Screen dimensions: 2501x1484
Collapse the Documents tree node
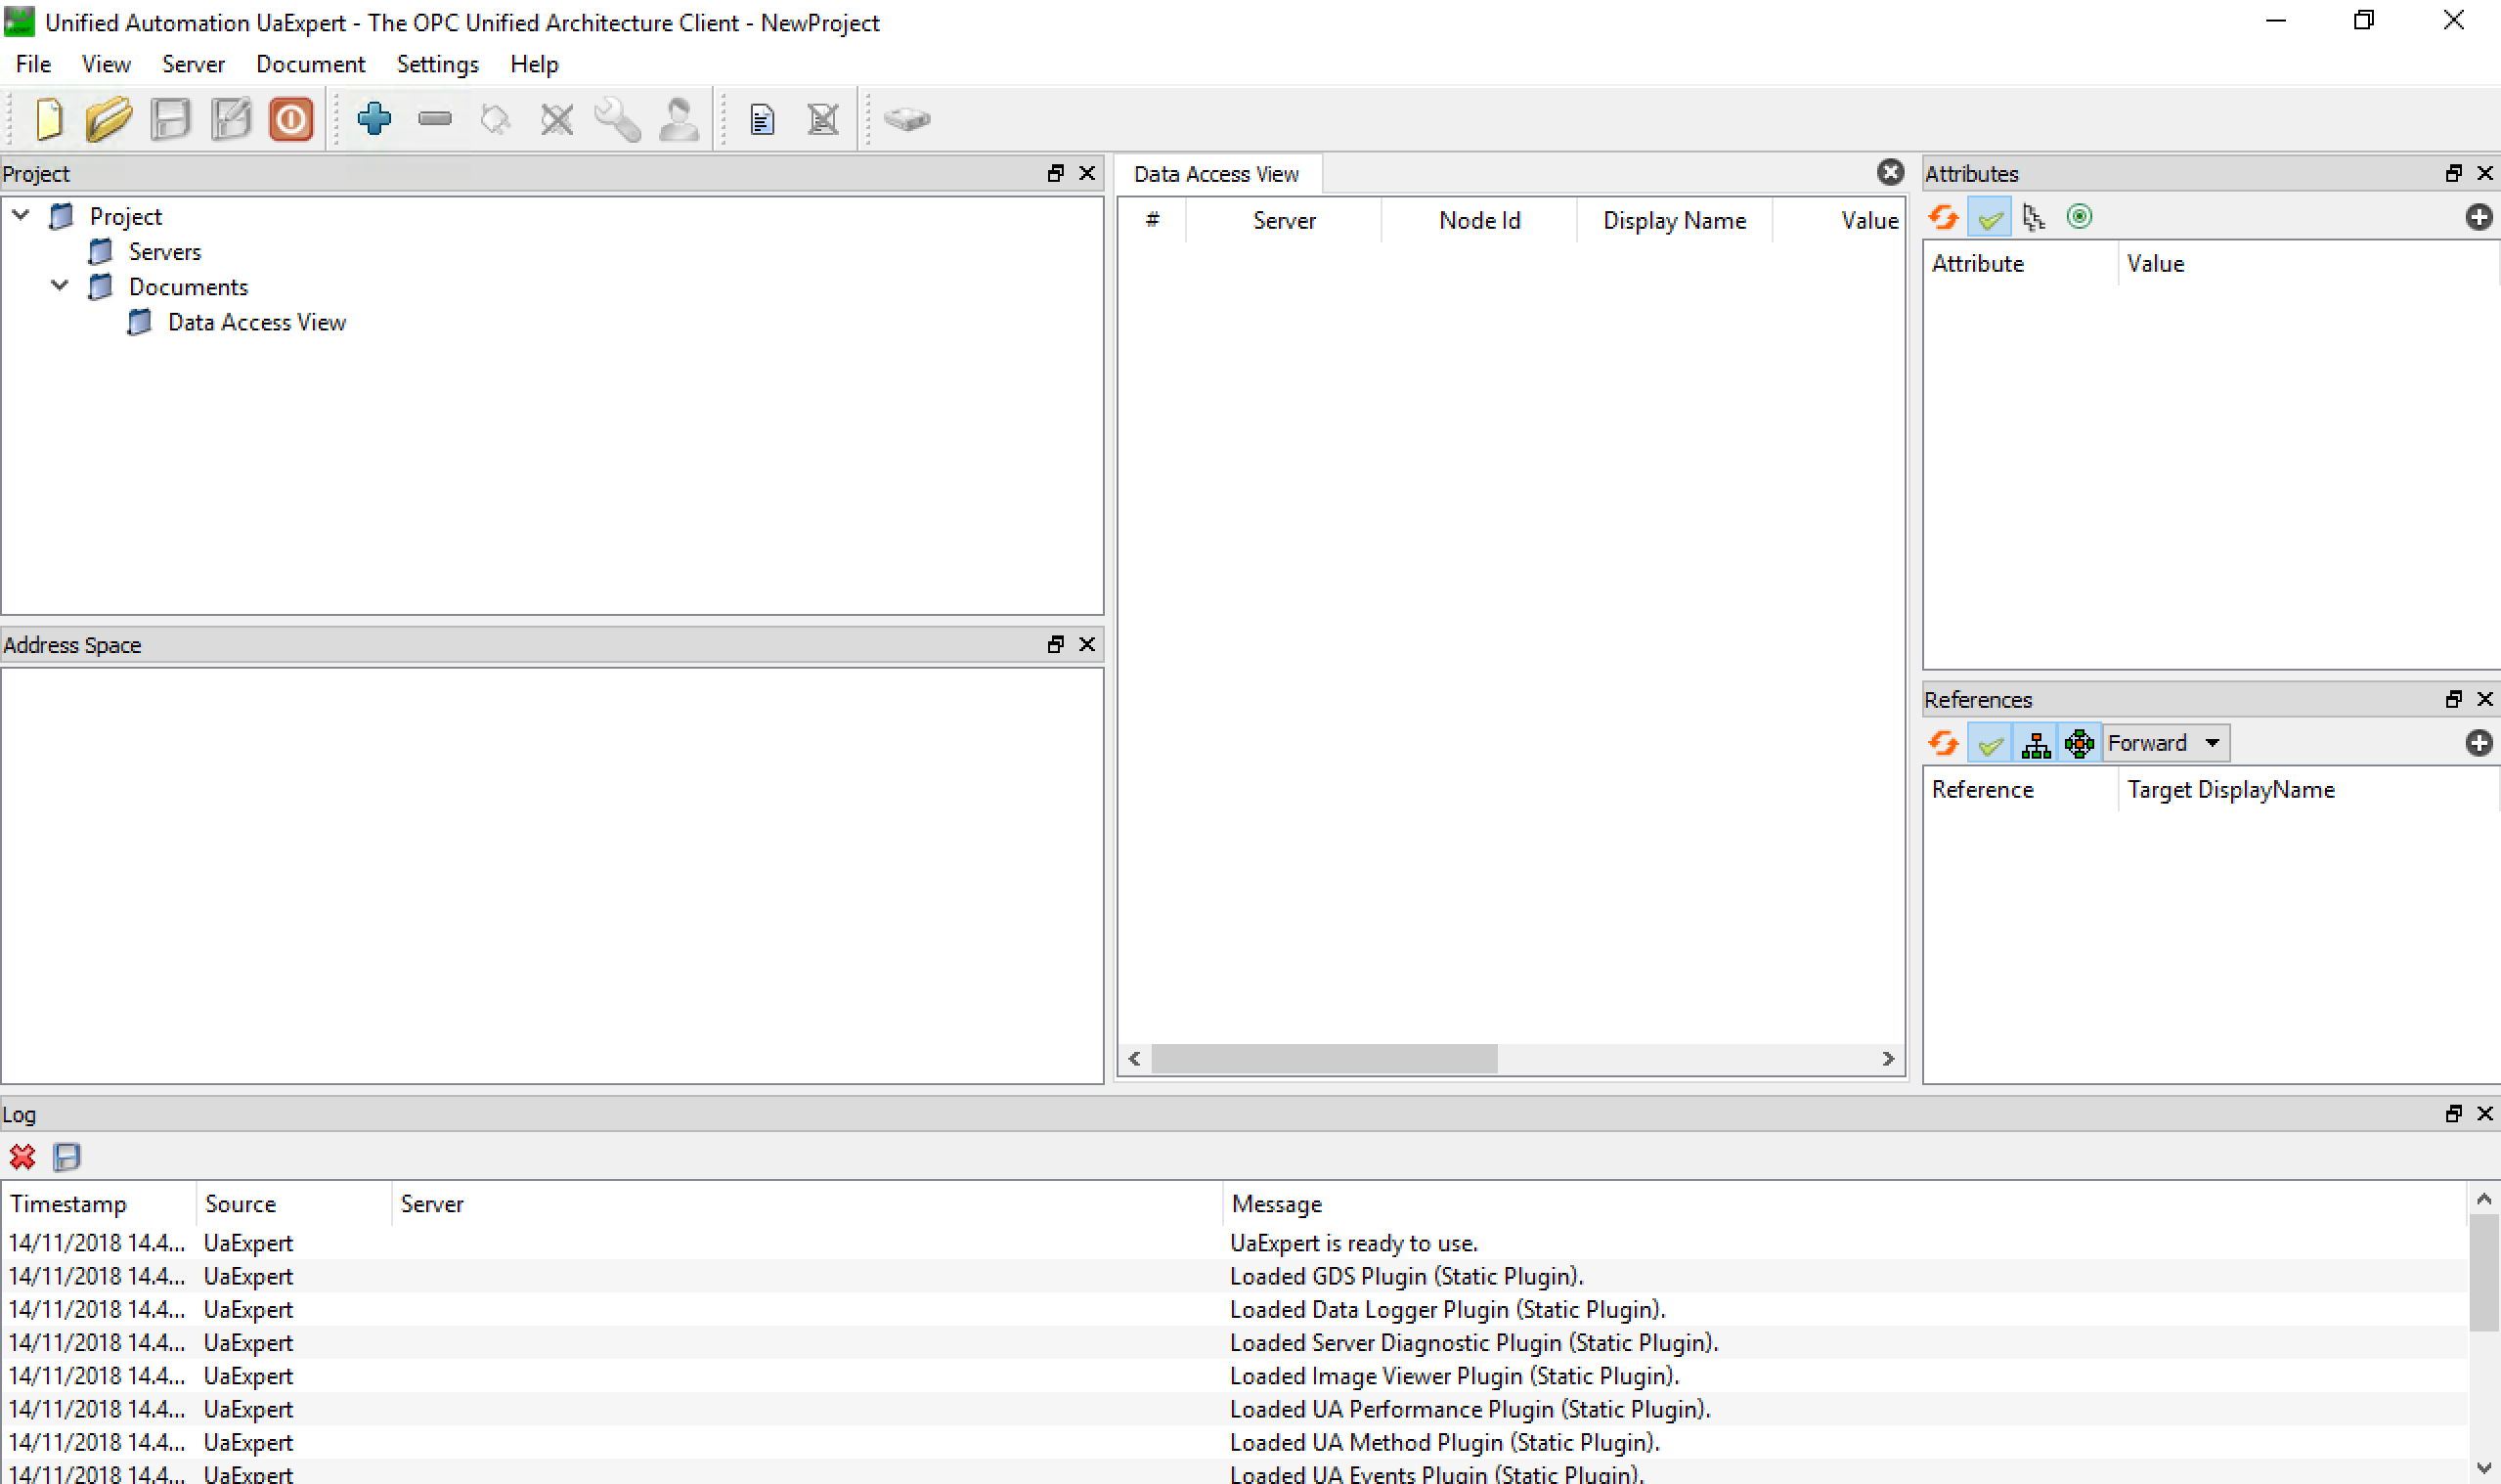(x=60, y=285)
